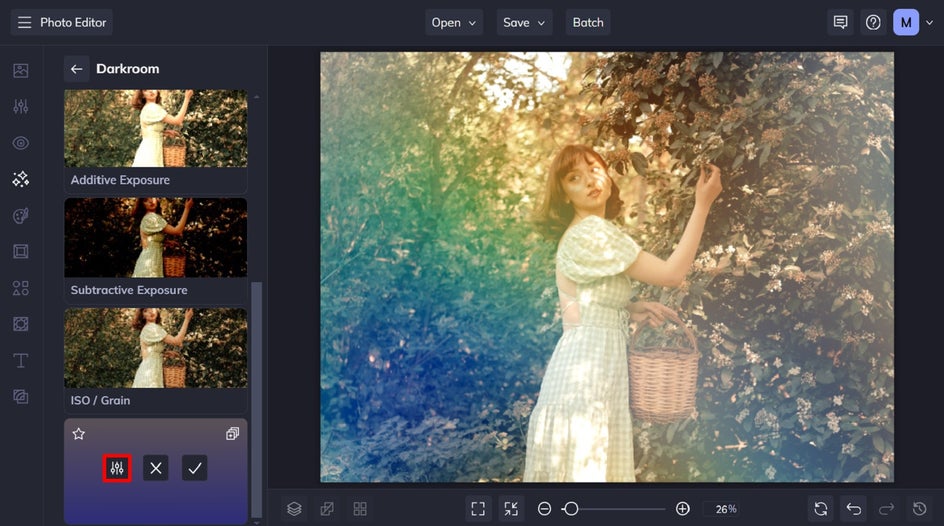
Task: Open the Save dropdown menu
Action: coord(524,22)
